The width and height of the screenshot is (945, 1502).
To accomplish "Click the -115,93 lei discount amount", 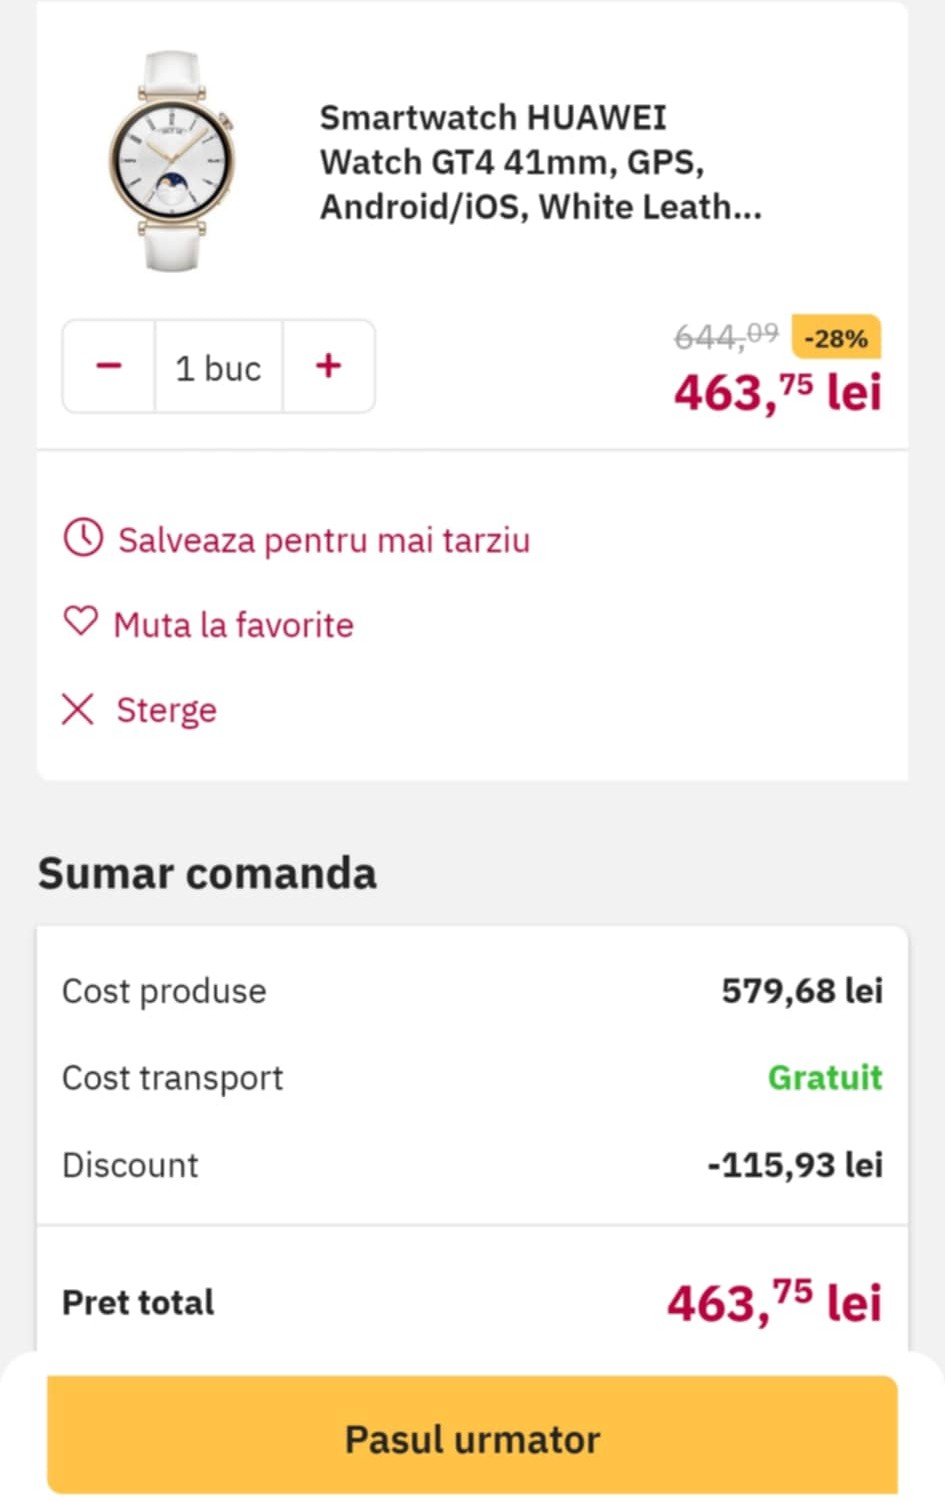I will click(x=795, y=1165).
